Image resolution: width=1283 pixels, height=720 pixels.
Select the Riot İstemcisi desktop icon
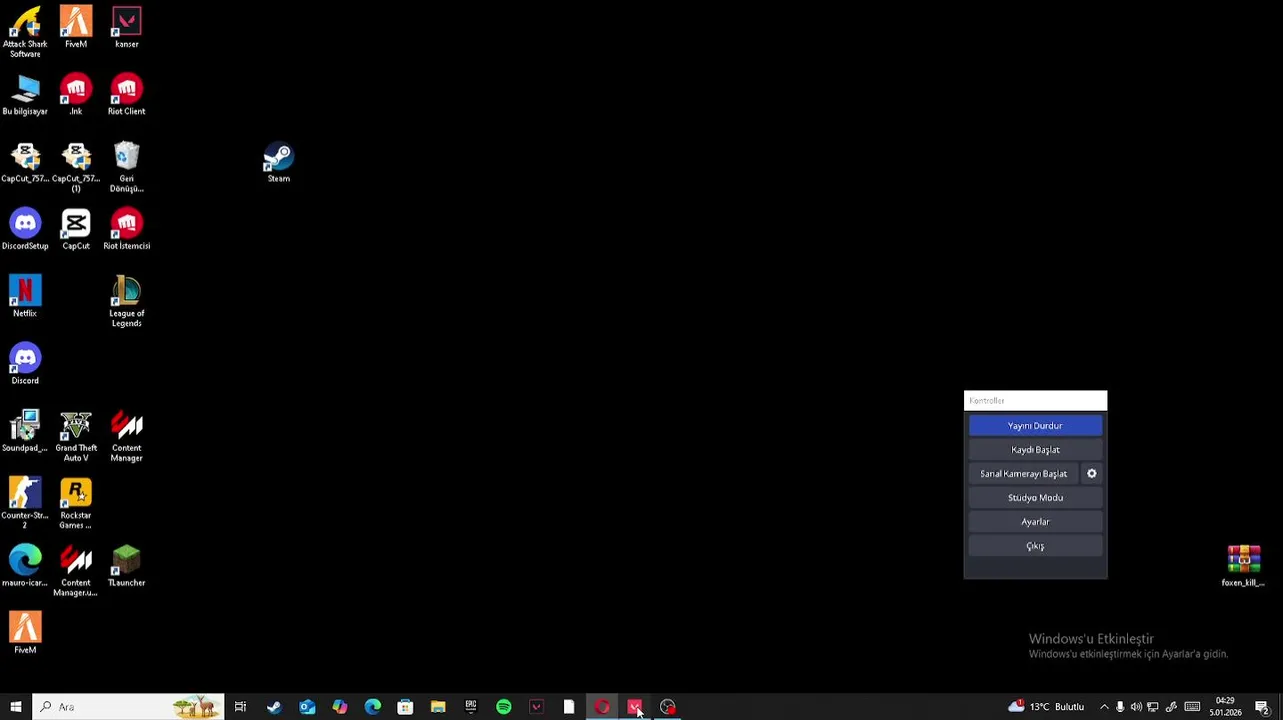(x=127, y=229)
